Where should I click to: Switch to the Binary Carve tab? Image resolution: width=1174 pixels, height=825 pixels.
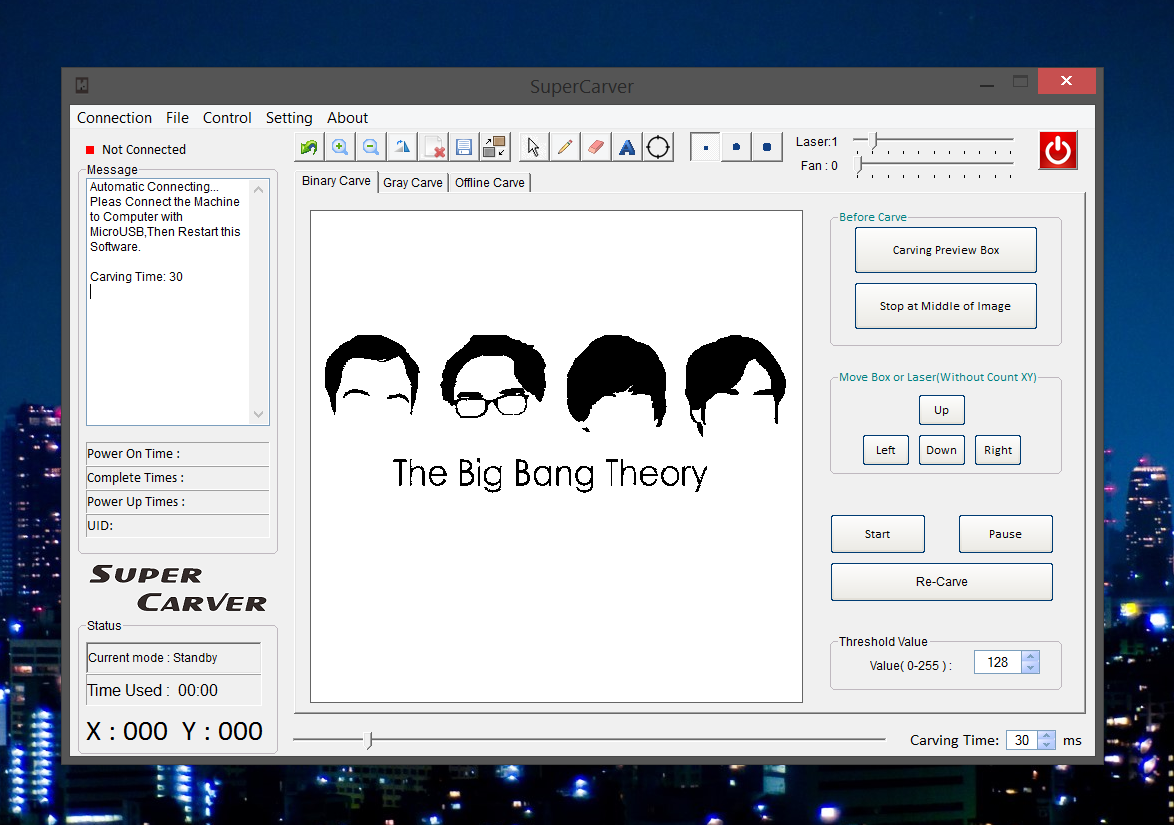coord(336,180)
